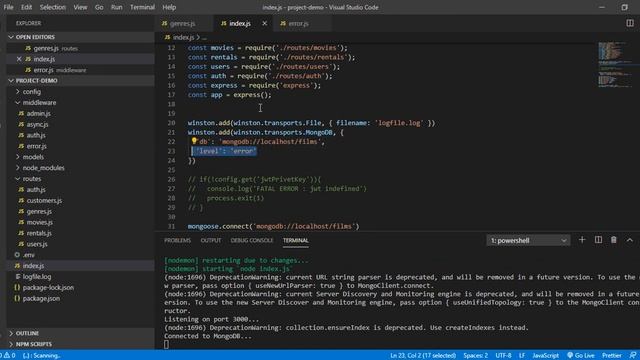The width and height of the screenshot is (640, 360).
Task: Click Prettier in the status bar
Action: point(611,356)
